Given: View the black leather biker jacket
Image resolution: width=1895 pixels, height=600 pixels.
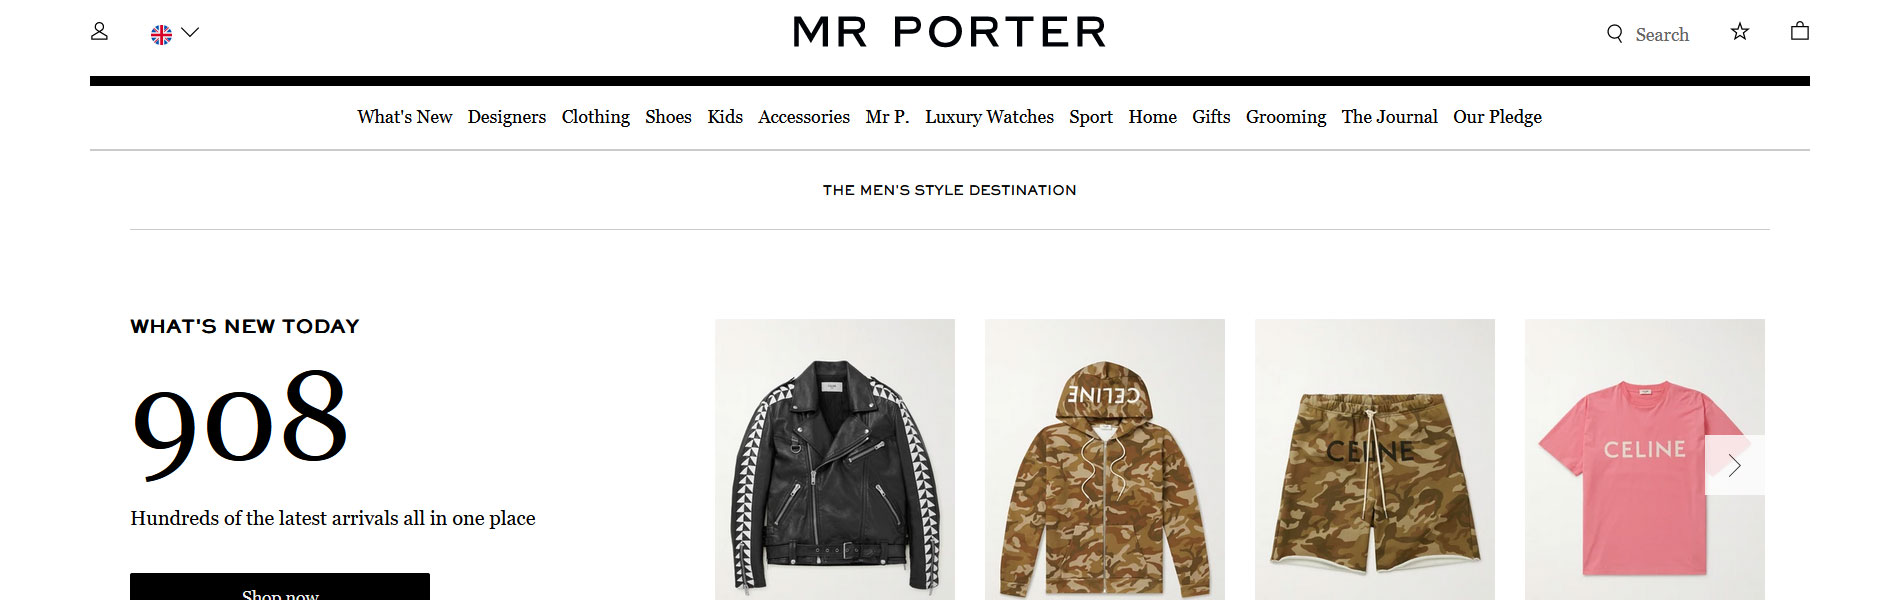Looking at the screenshot, I should tap(835, 459).
